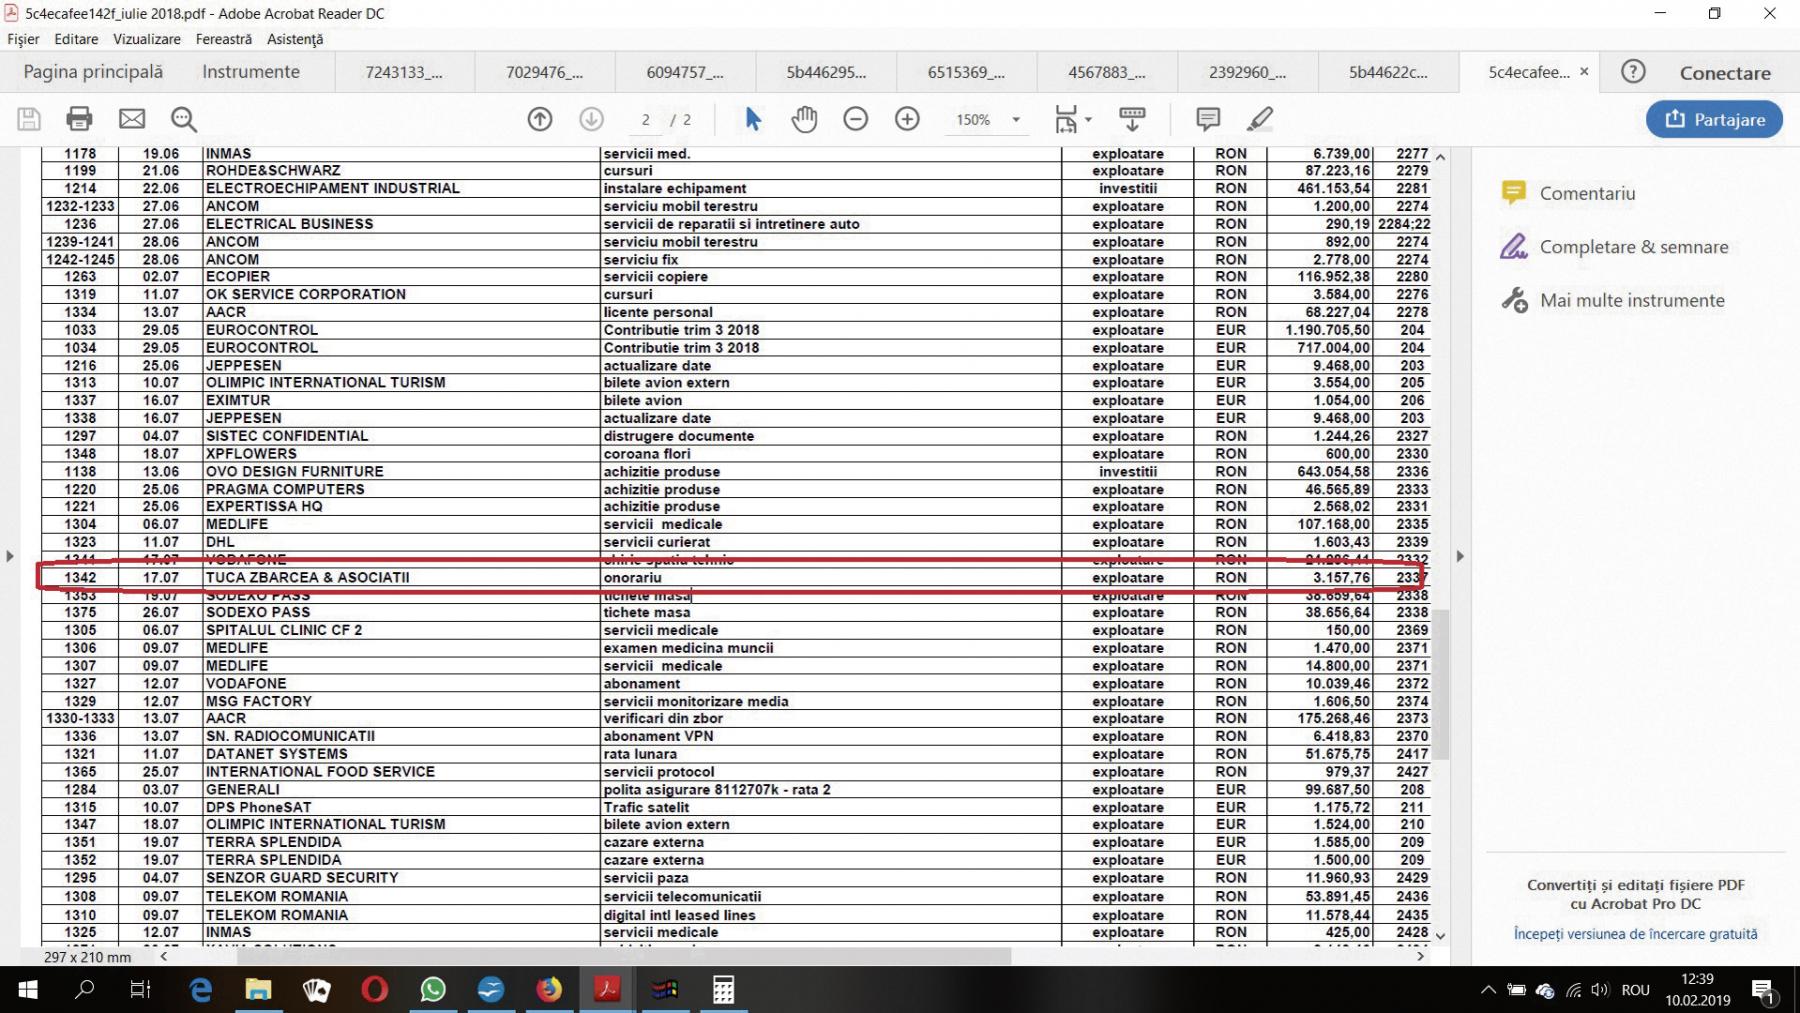1800x1013 pixels.
Task: Switch to Pagina principală tab
Action: [x=93, y=72]
